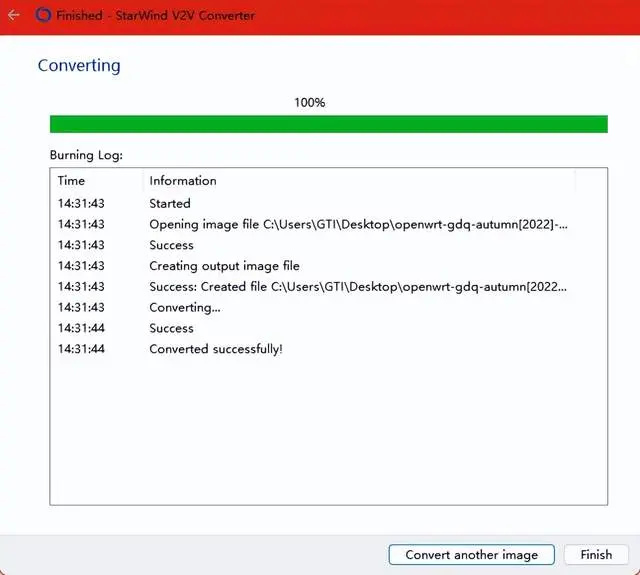Click the green 100% progress bar

coord(329,124)
